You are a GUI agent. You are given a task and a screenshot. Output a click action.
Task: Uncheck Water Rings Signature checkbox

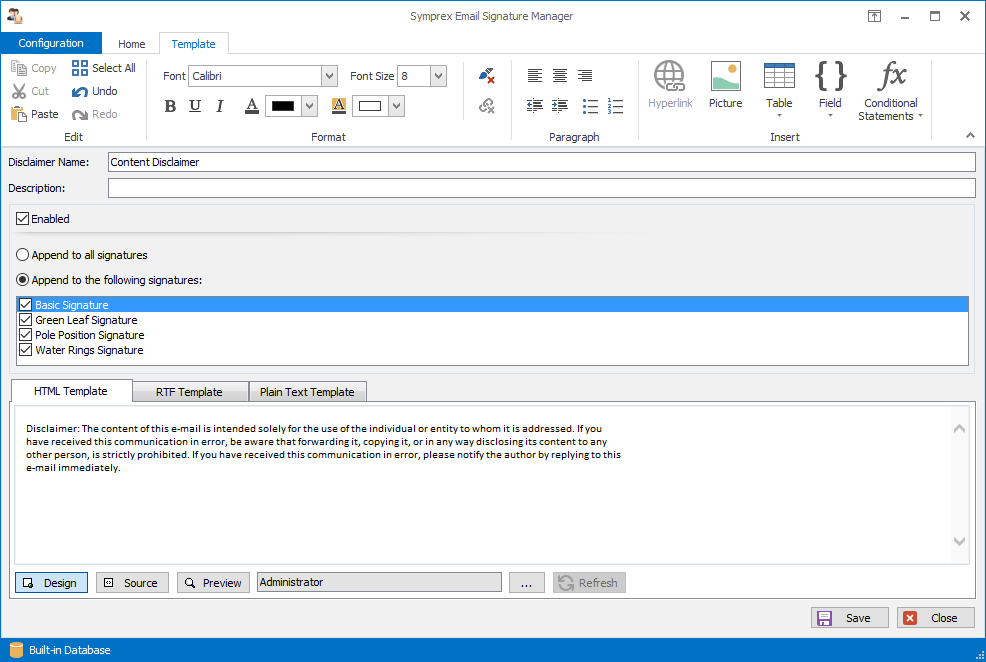(x=25, y=350)
